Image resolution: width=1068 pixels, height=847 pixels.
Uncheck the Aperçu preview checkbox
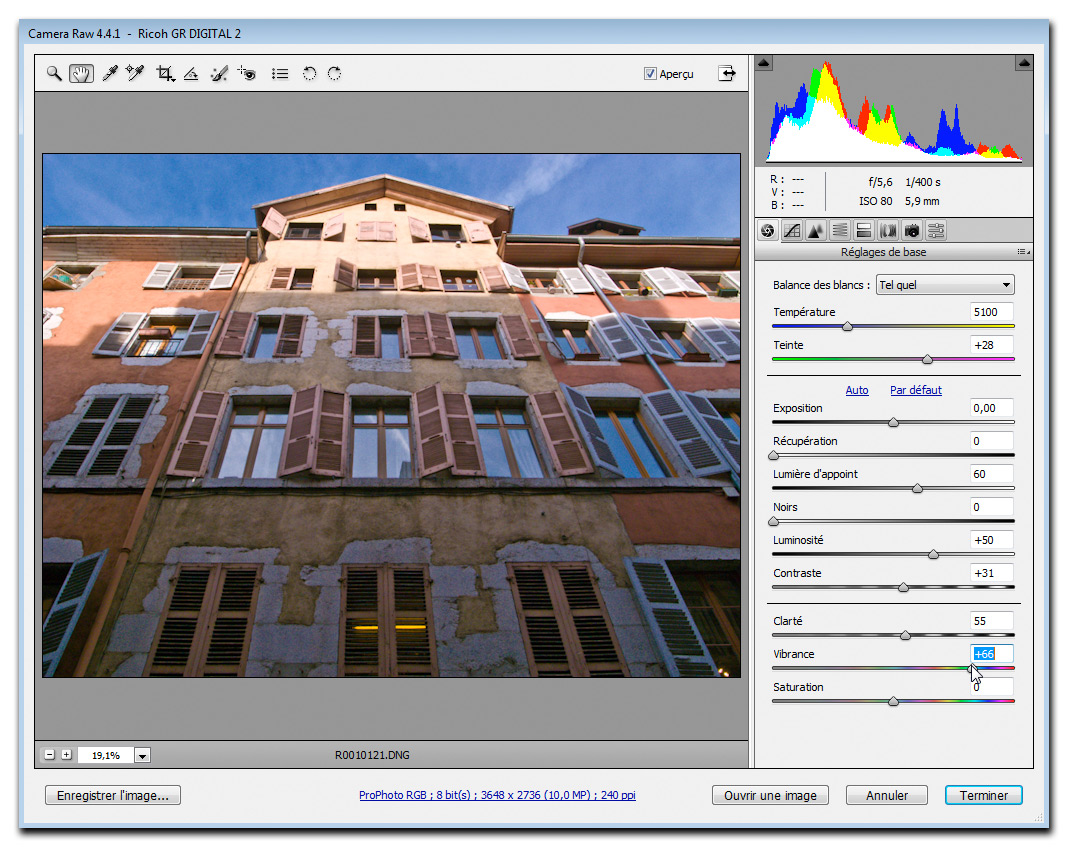pyautogui.click(x=650, y=74)
